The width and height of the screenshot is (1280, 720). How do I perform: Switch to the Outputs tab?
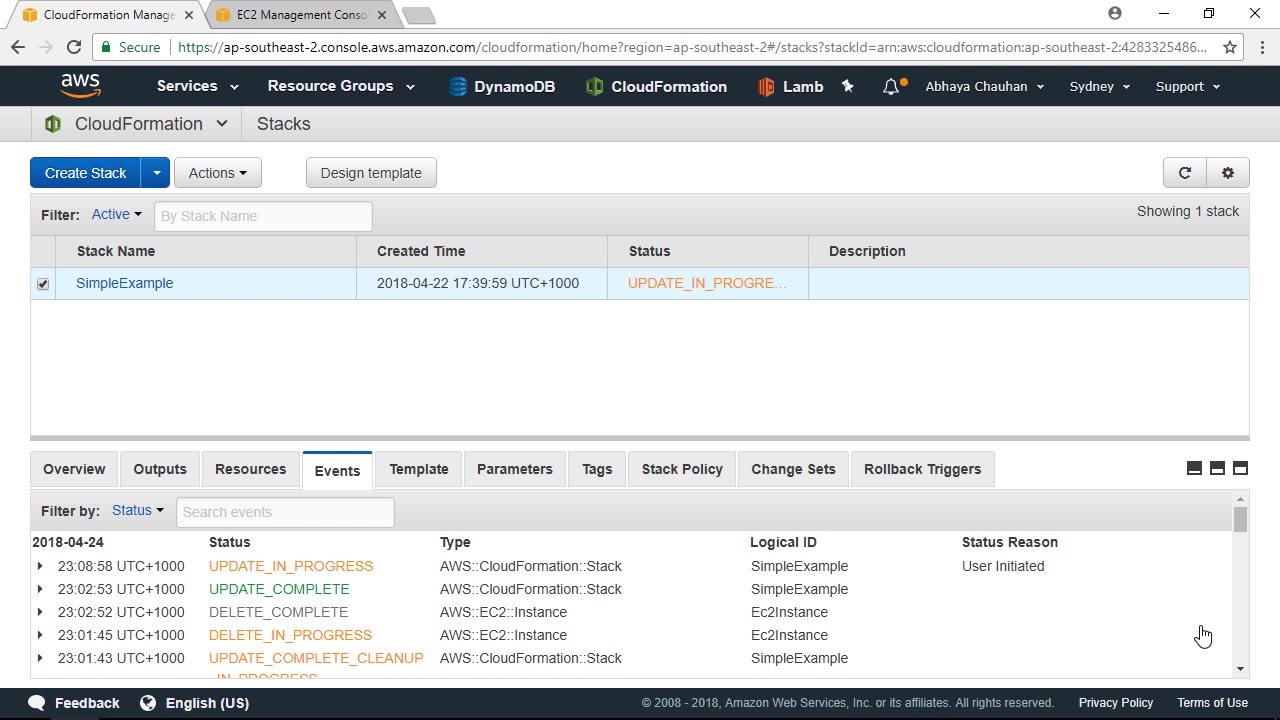pos(160,469)
